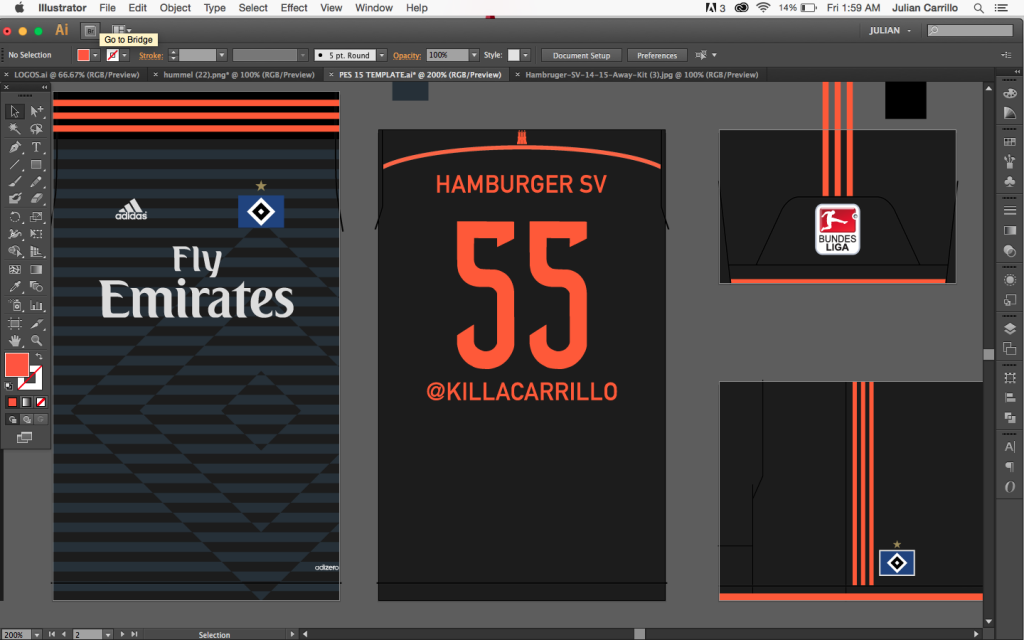This screenshot has height=640, width=1024.
Task: Select the Direct Selection tool
Action: click(37, 112)
